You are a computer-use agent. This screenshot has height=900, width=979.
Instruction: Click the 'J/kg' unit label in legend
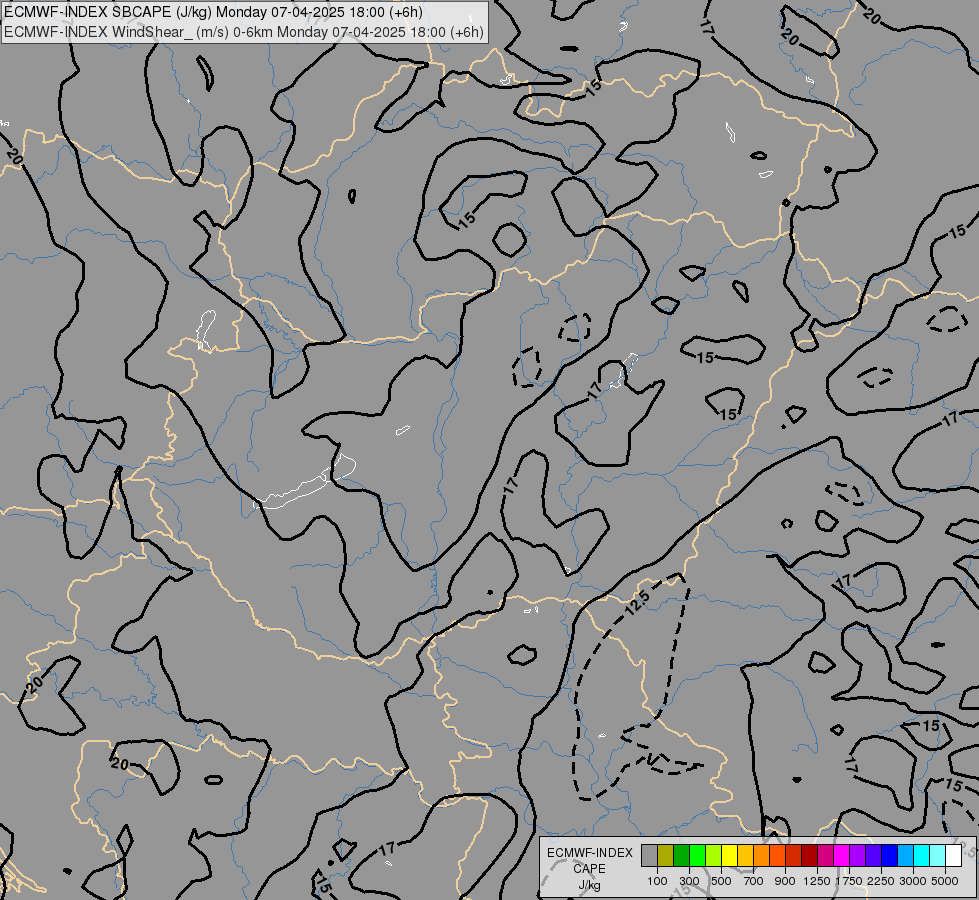[589, 885]
